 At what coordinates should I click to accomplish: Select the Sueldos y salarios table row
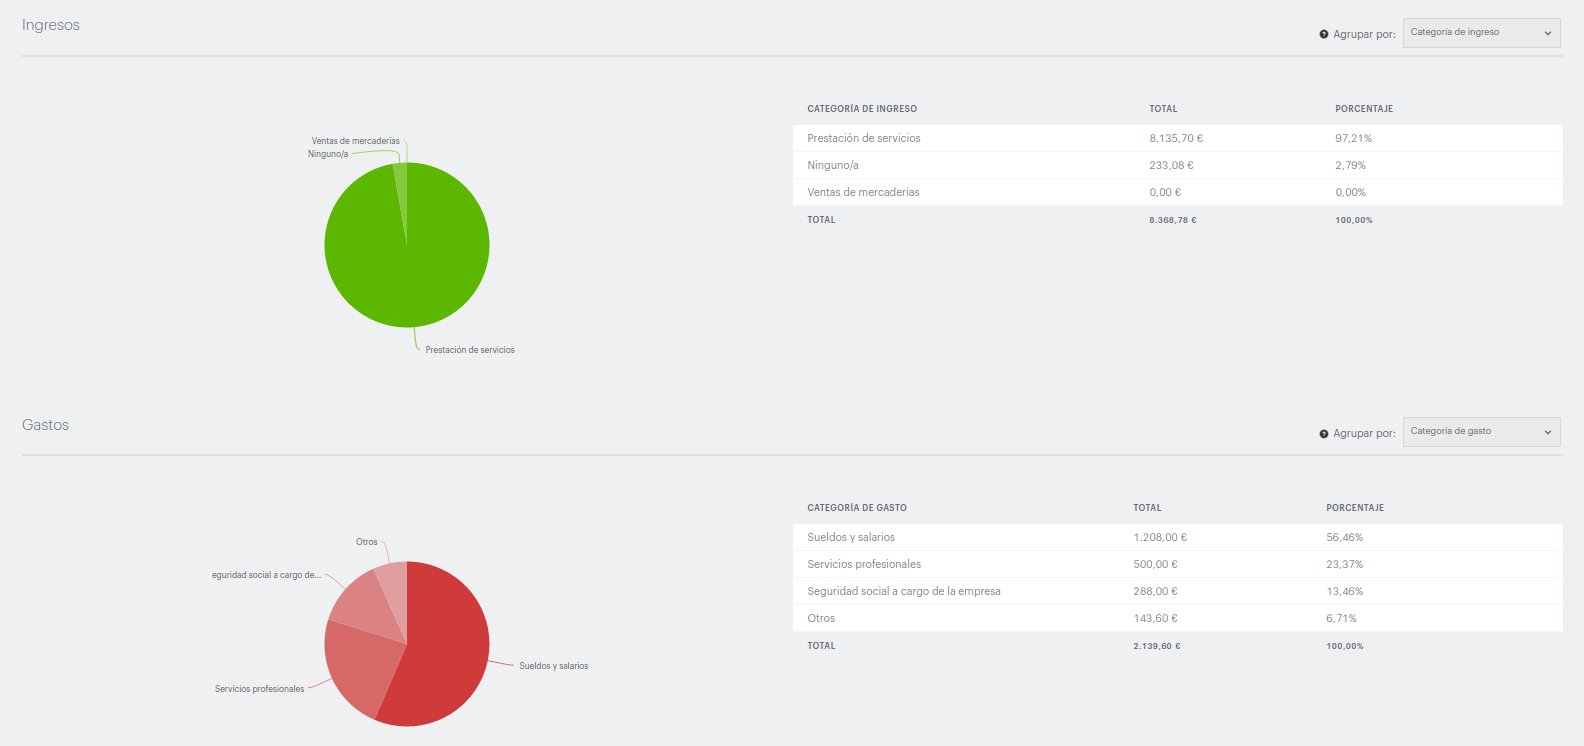1177,537
